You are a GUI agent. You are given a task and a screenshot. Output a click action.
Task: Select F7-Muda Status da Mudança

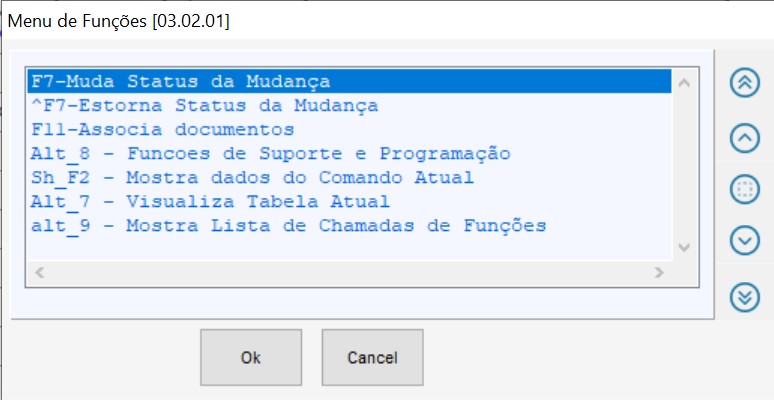pos(181,81)
